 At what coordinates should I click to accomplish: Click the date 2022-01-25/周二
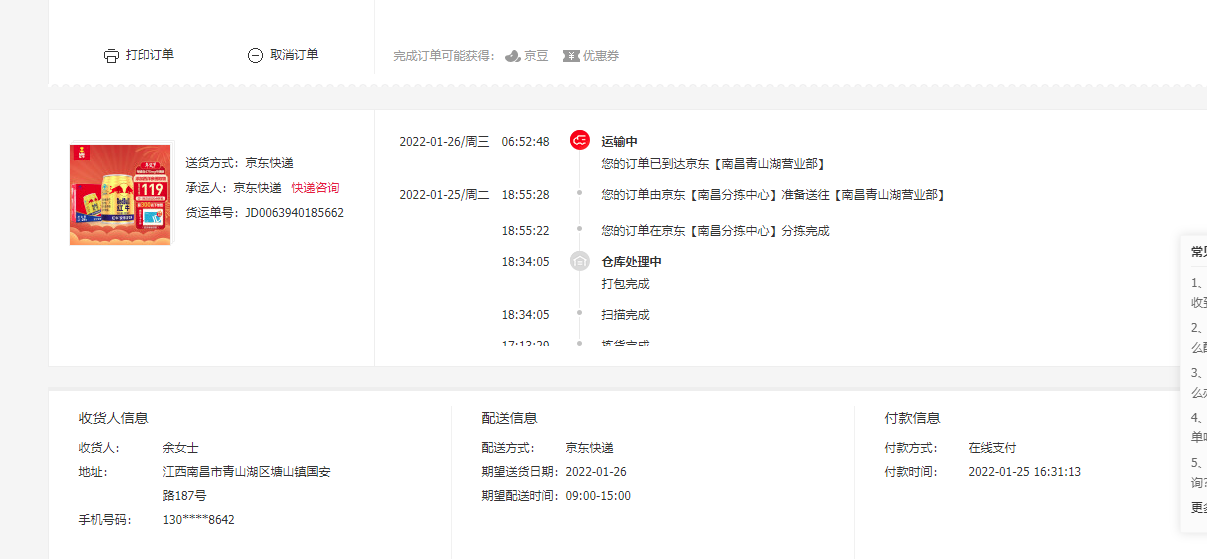[x=444, y=195]
